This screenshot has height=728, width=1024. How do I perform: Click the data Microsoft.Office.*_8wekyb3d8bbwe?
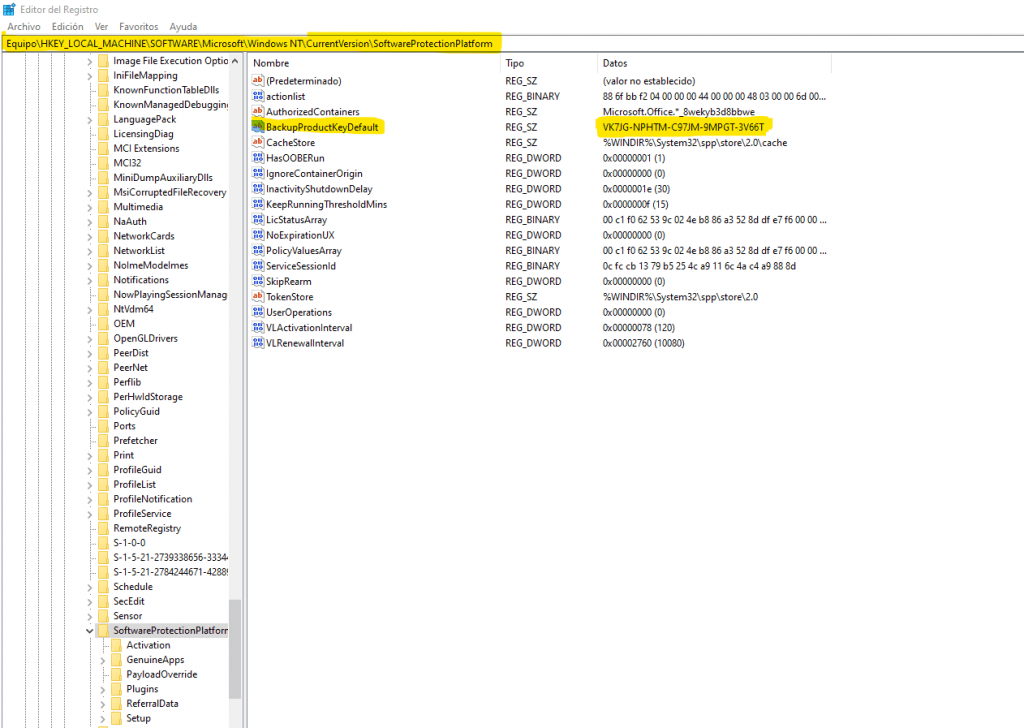[679, 112]
